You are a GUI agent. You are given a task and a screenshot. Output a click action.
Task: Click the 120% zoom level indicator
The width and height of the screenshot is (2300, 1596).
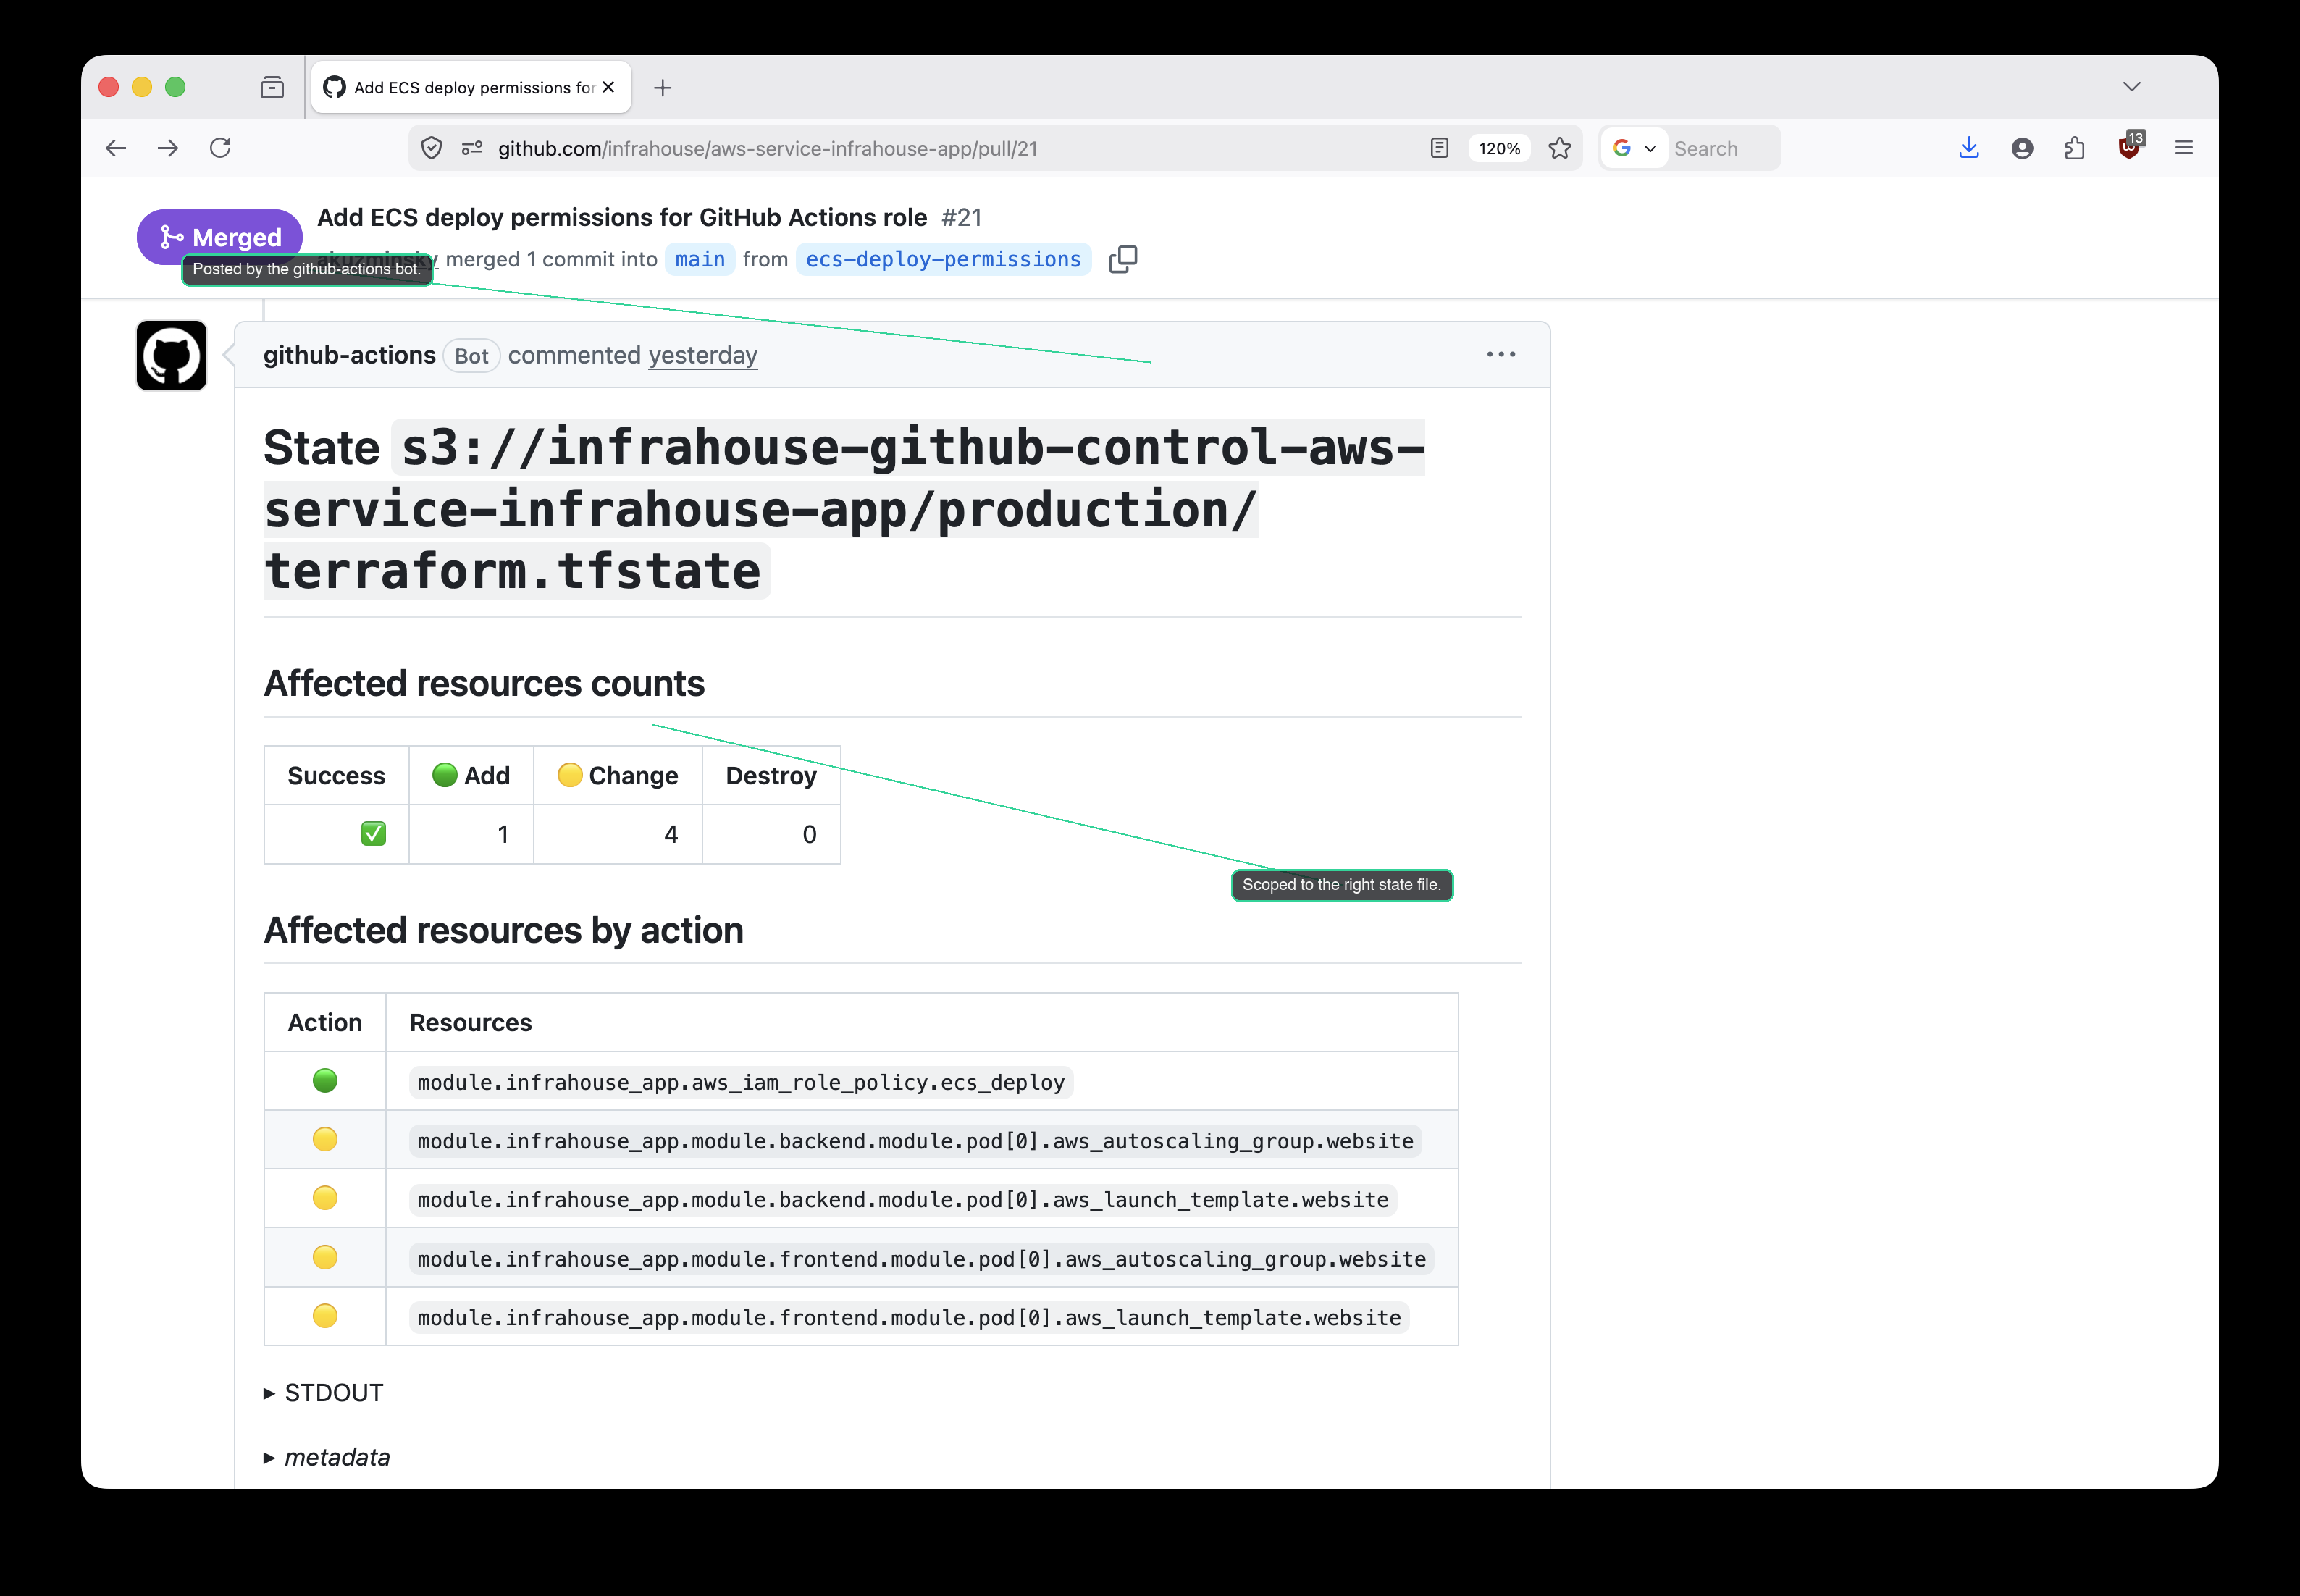click(x=1499, y=148)
